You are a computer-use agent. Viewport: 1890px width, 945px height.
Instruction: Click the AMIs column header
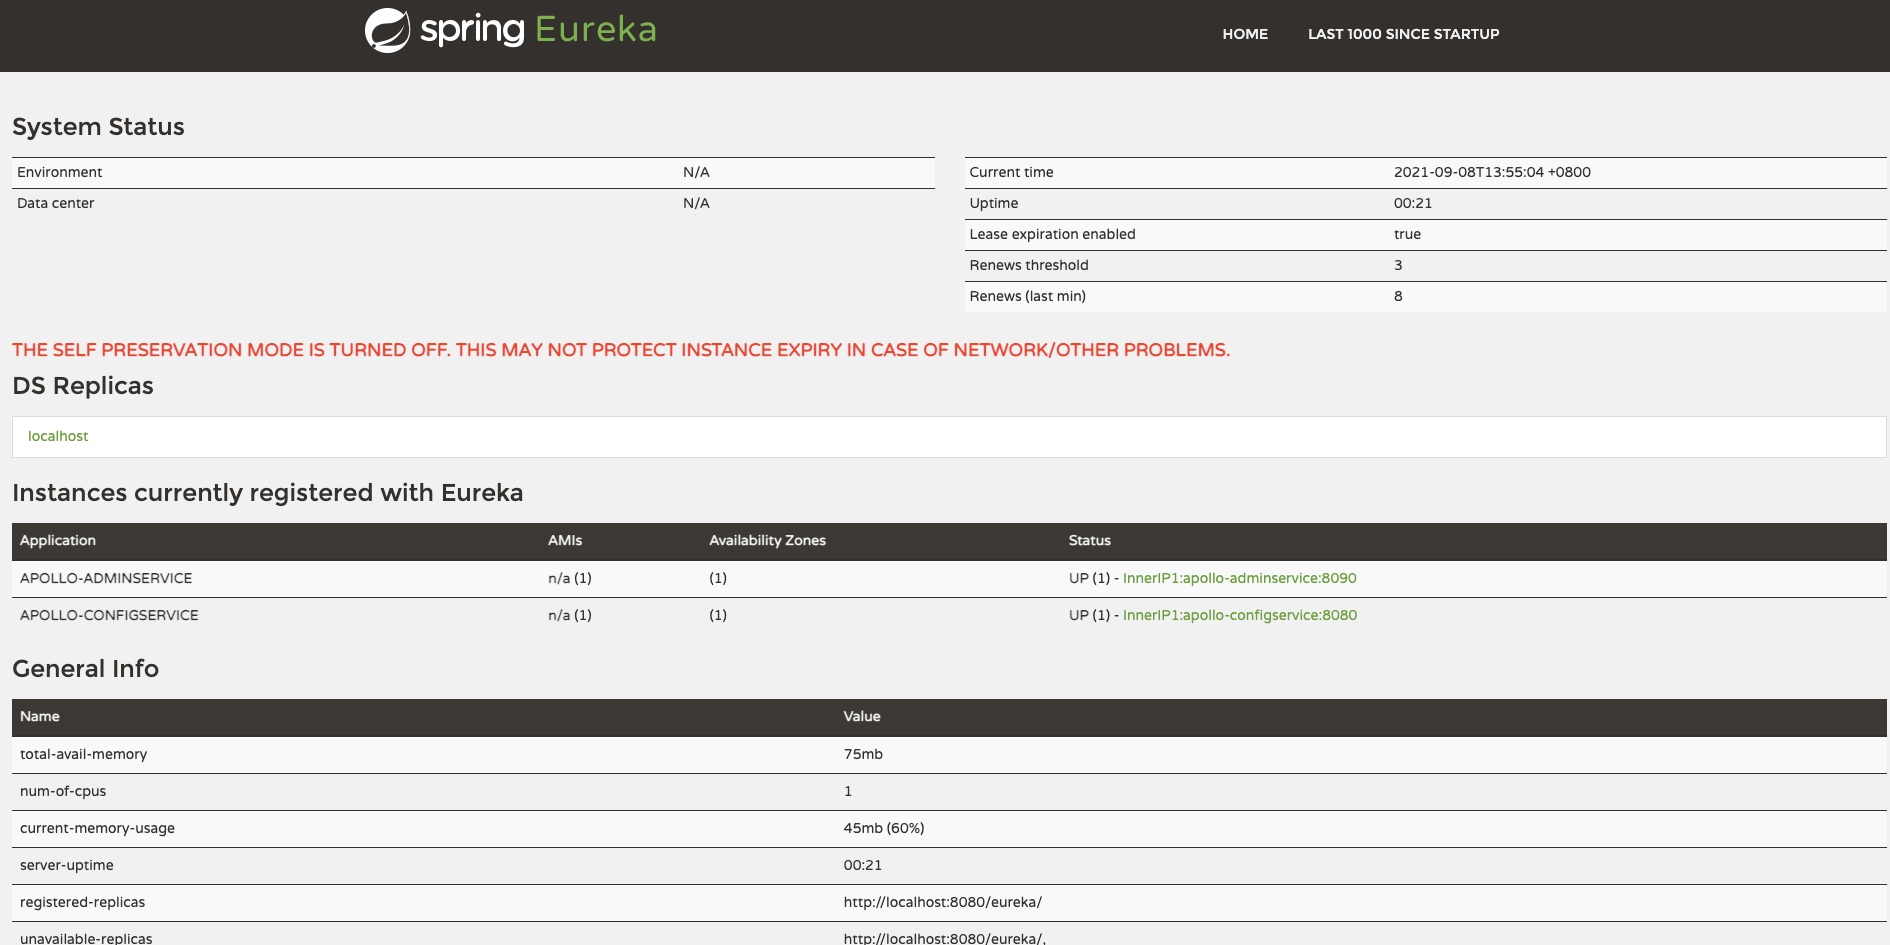(x=565, y=540)
